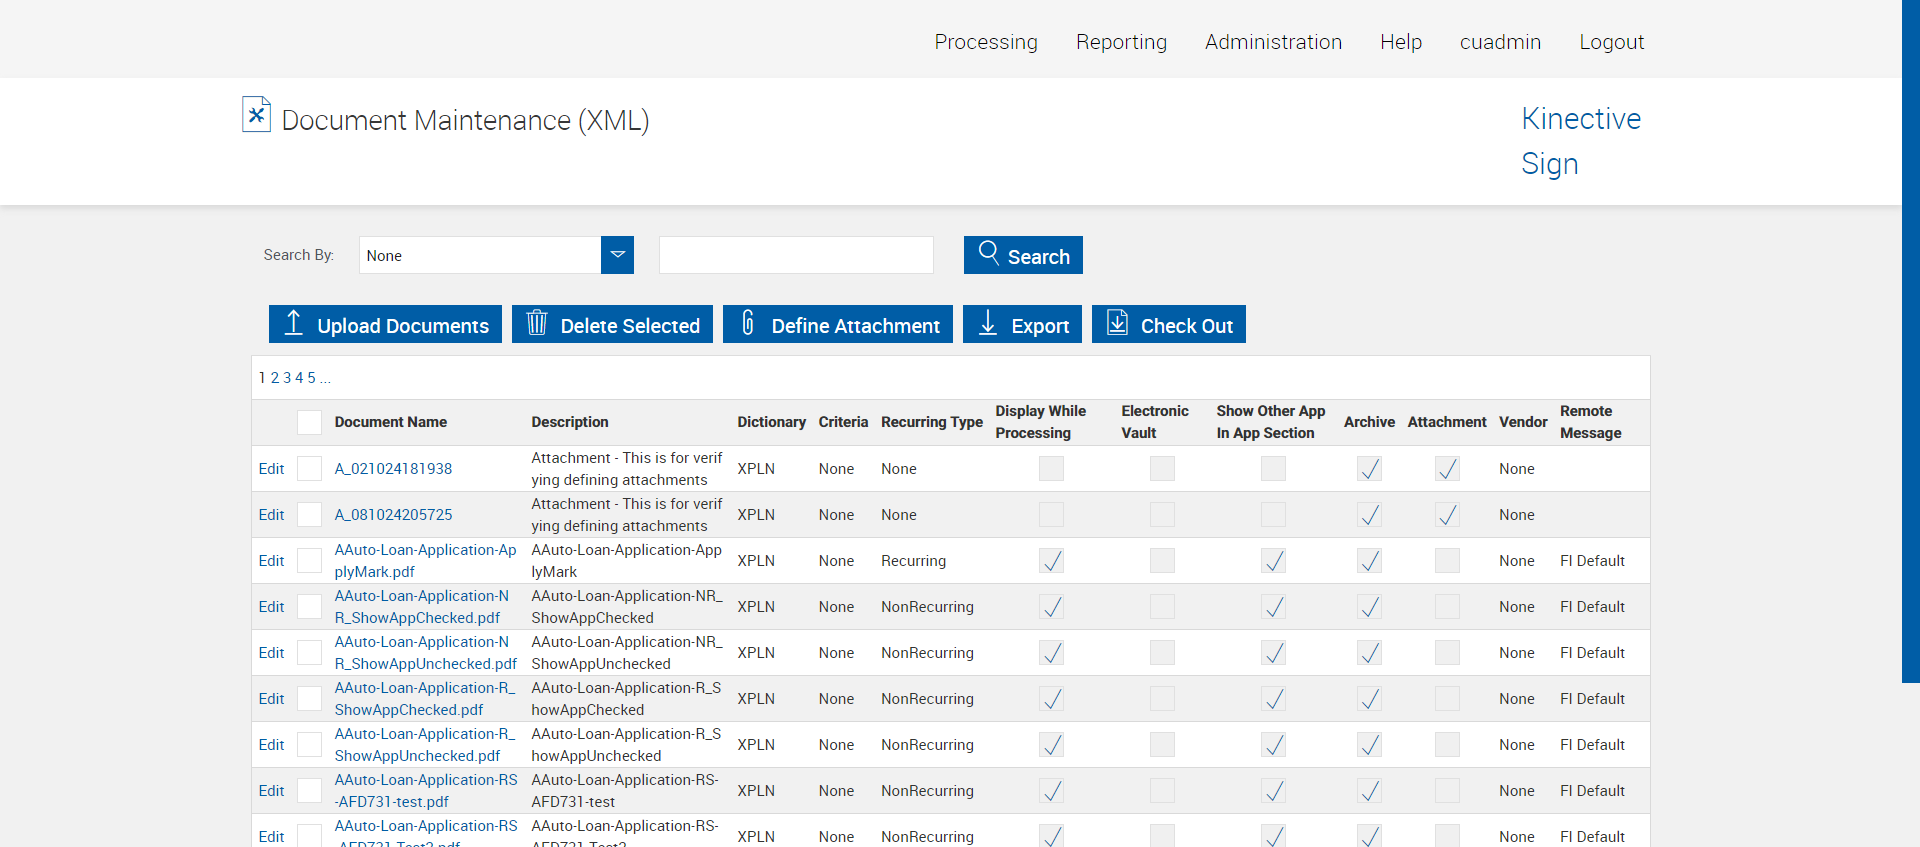The image size is (1920, 847).
Task: Toggle the select-all checkbox in table header
Action: [x=309, y=422]
